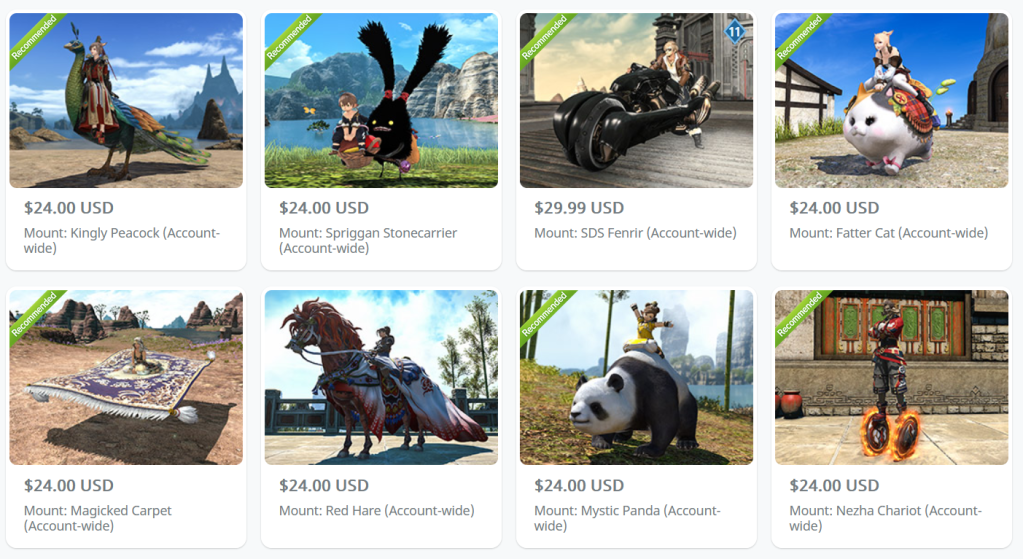Open Mount: SDS Fenrir (Account-wide) link
This screenshot has height=559, width=1023.
point(635,233)
